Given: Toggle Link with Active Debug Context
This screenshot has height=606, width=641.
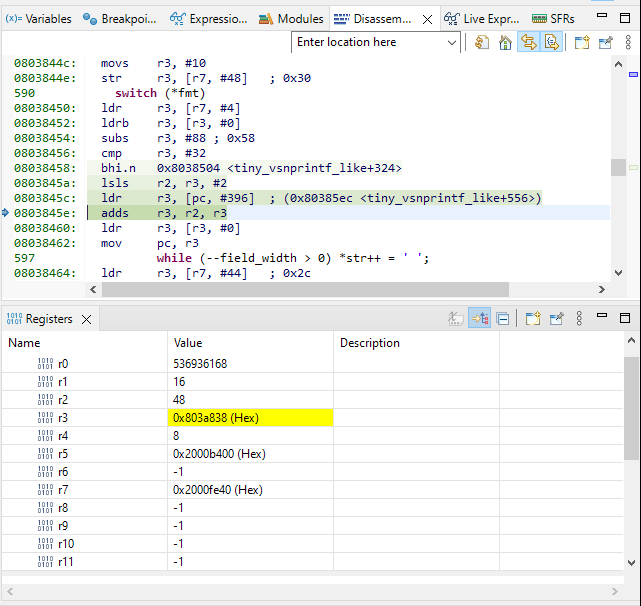Looking at the screenshot, I should coord(529,42).
